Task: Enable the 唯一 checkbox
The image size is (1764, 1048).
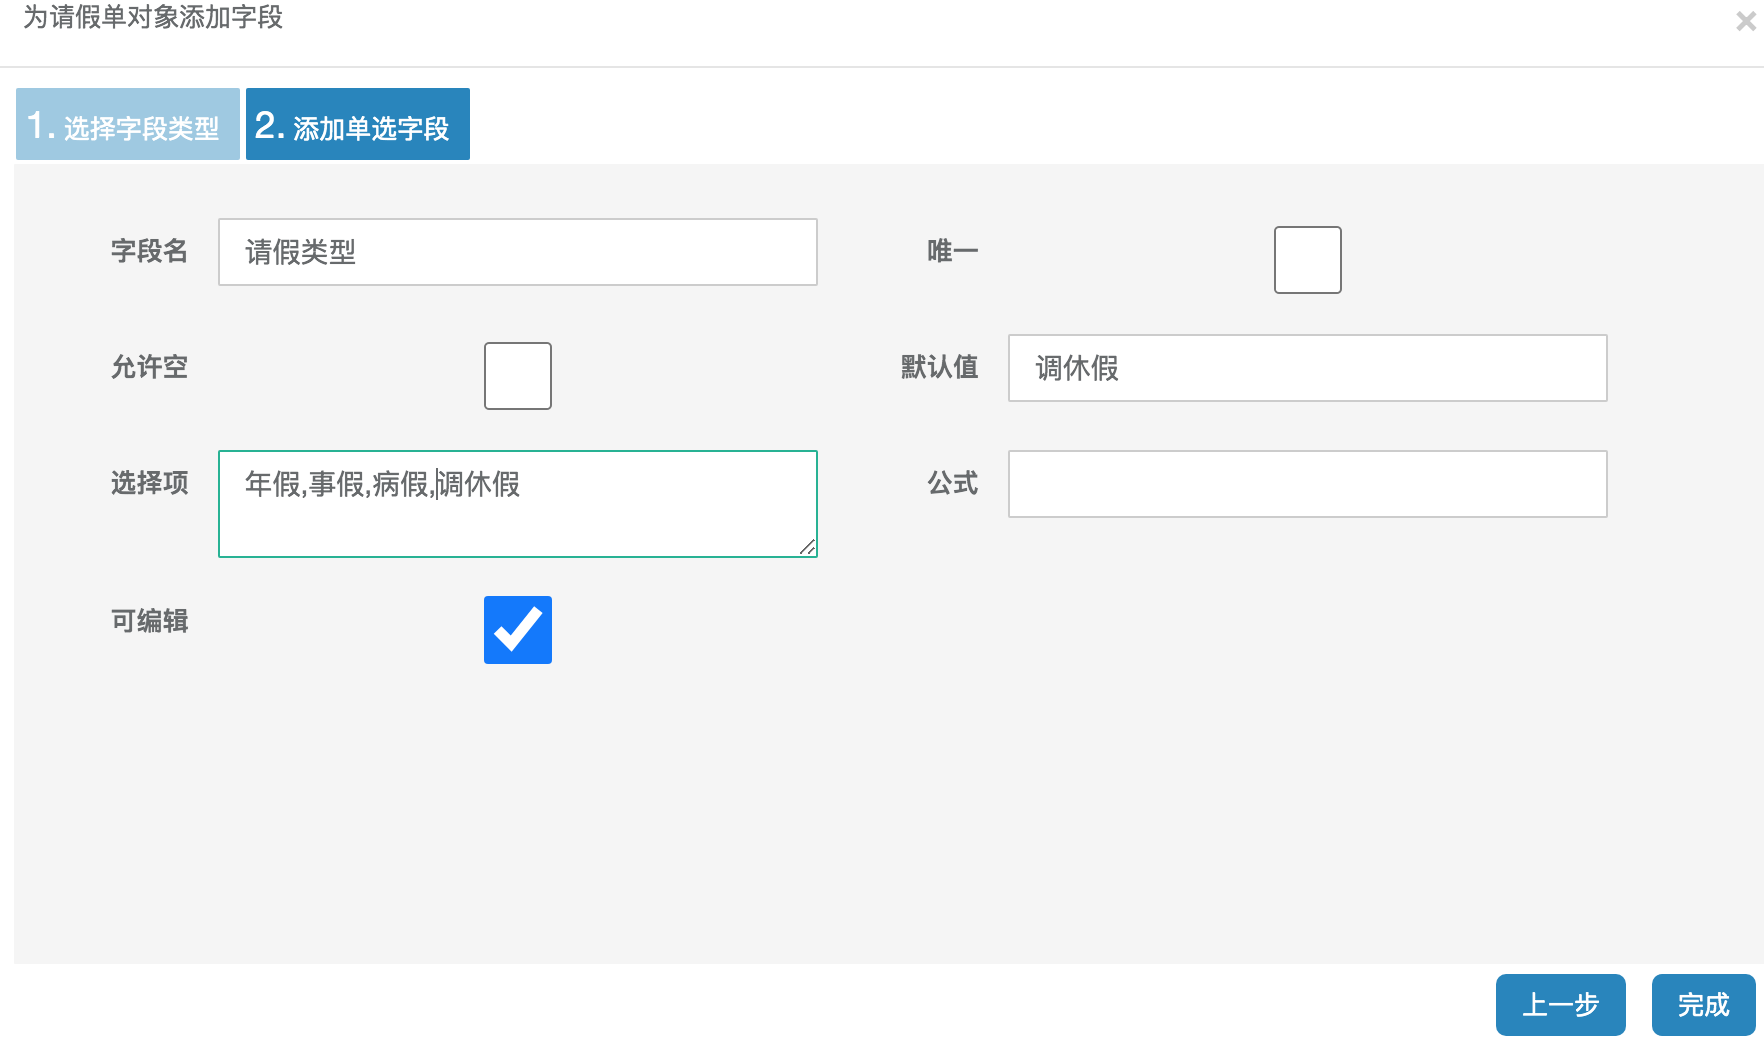Action: pyautogui.click(x=1306, y=259)
